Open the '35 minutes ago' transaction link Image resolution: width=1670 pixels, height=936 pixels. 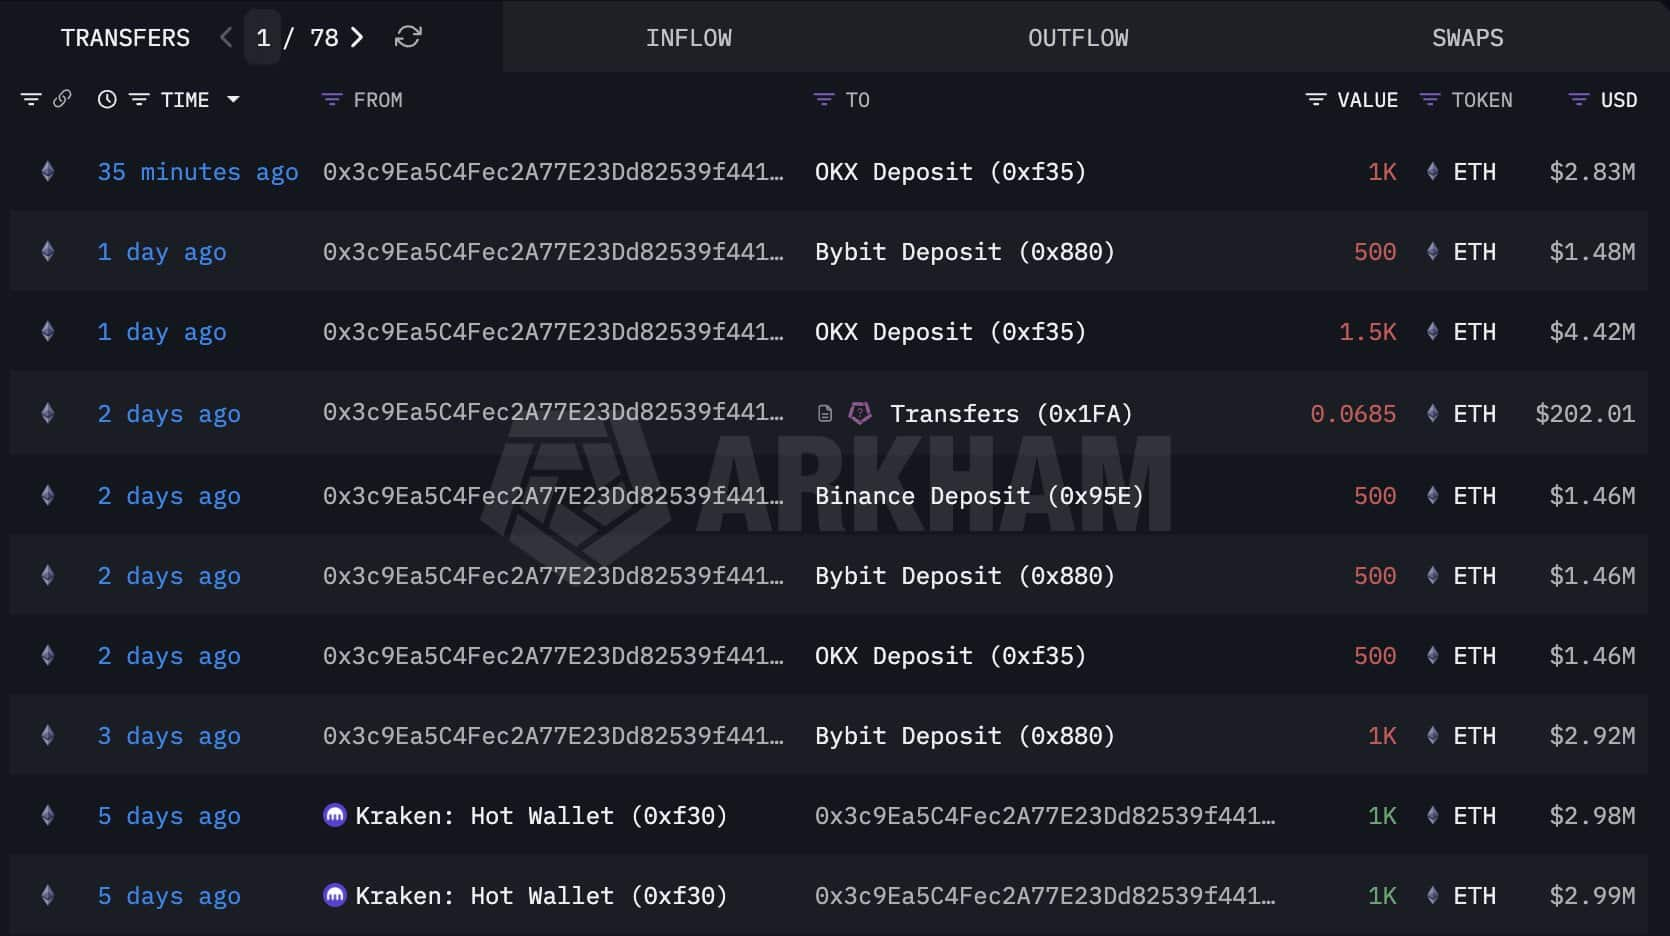click(x=197, y=172)
